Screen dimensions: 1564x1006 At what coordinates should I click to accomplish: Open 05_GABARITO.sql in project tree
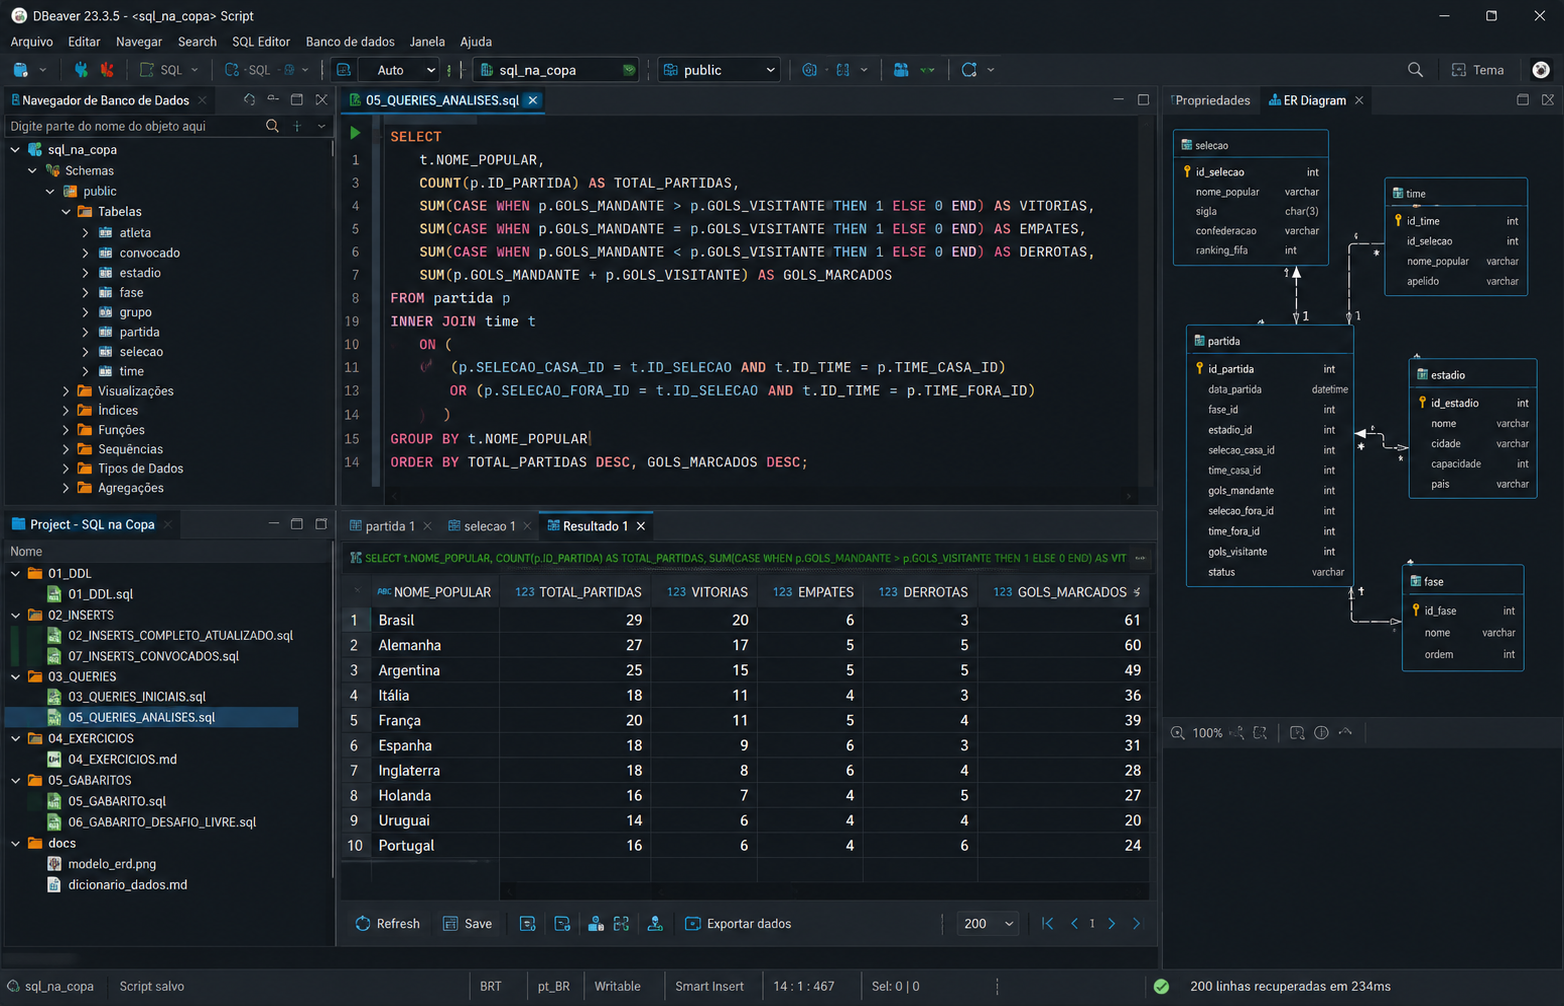click(x=117, y=801)
